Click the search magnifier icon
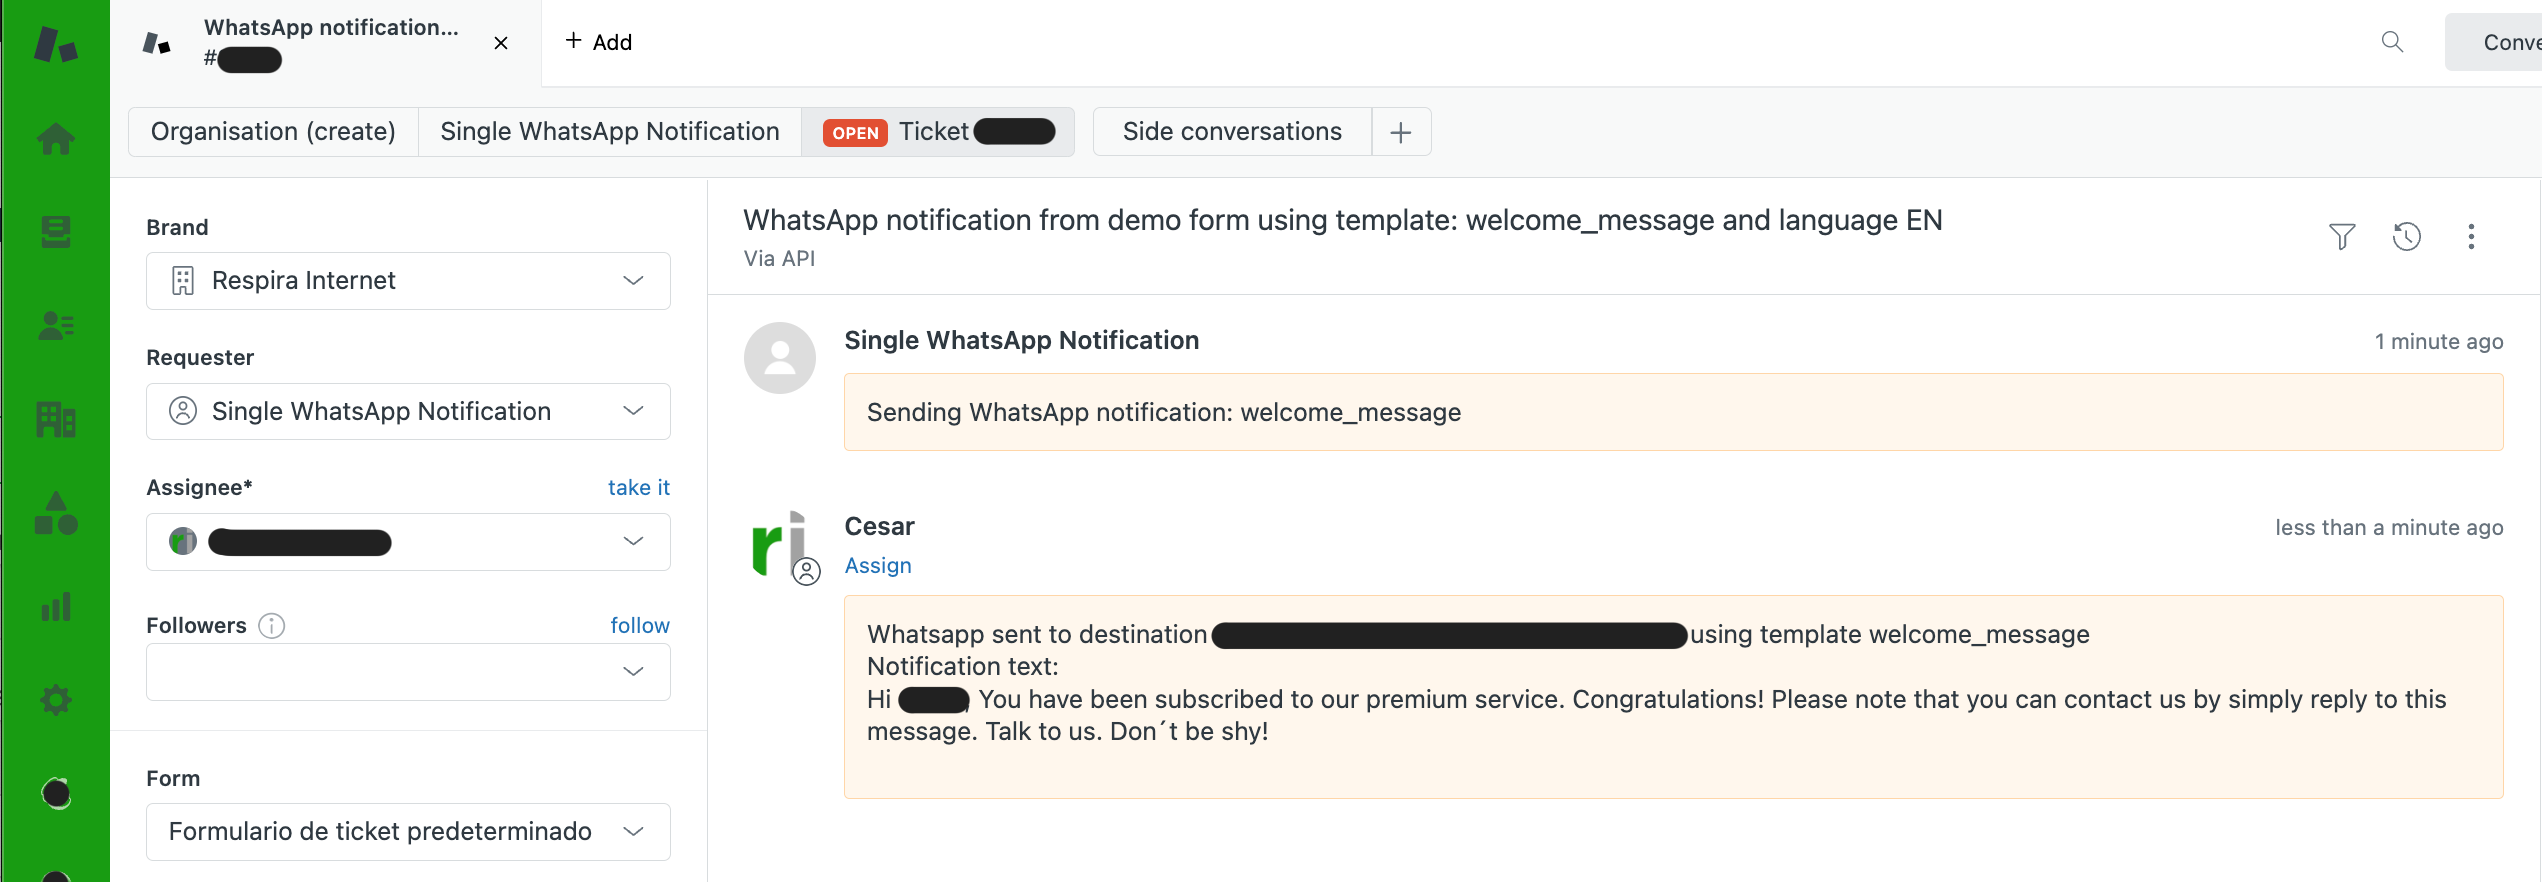This screenshot has width=2542, height=882. (x=2392, y=42)
